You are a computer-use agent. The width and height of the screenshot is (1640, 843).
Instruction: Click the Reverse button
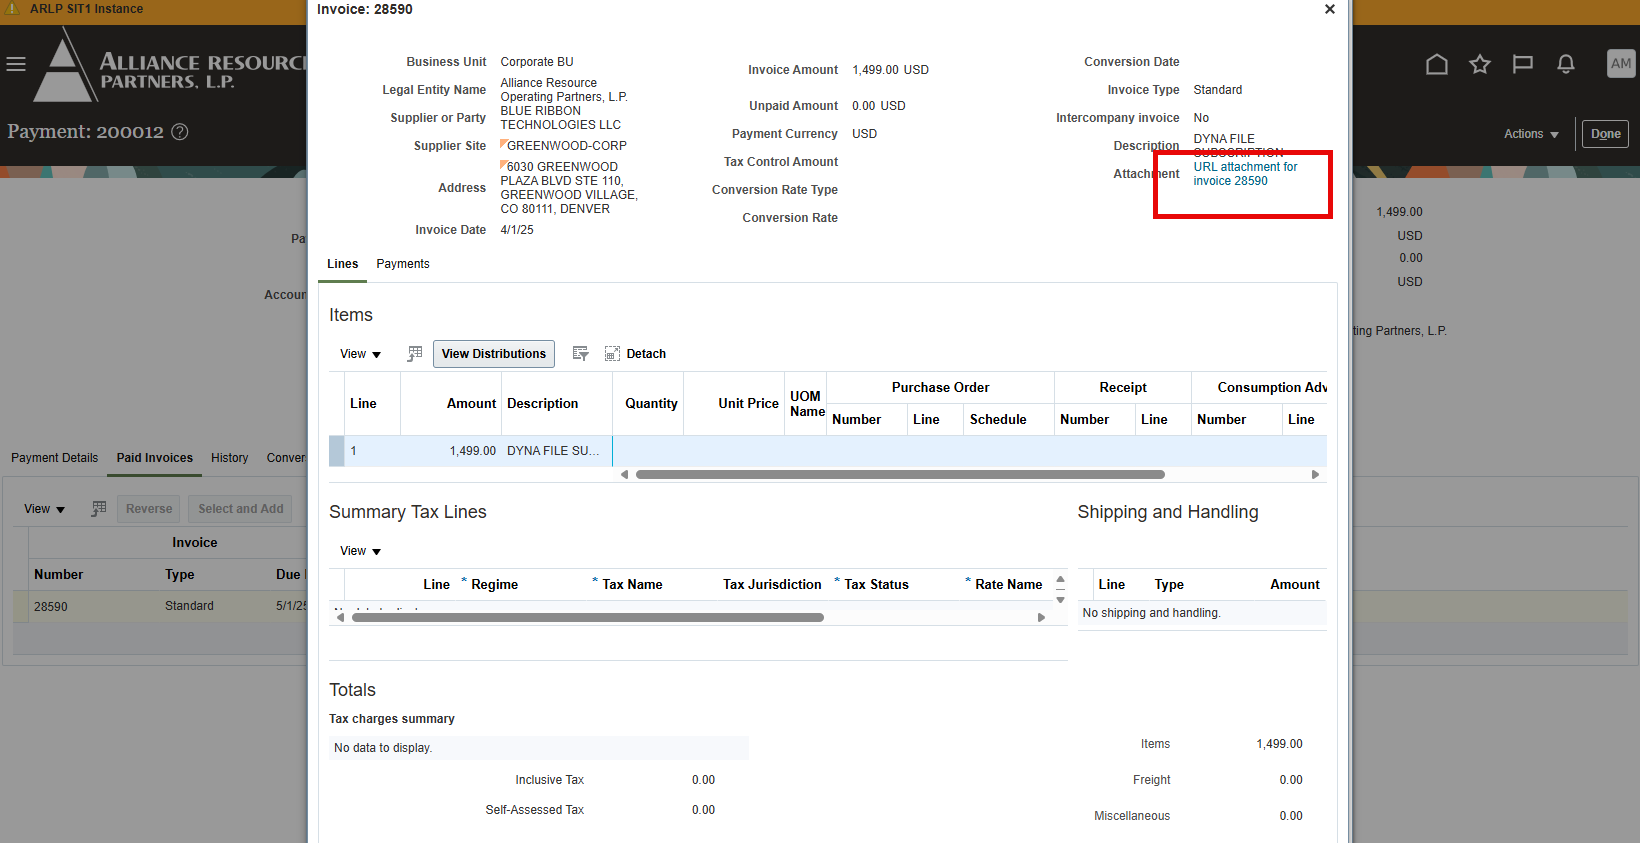[x=149, y=509]
